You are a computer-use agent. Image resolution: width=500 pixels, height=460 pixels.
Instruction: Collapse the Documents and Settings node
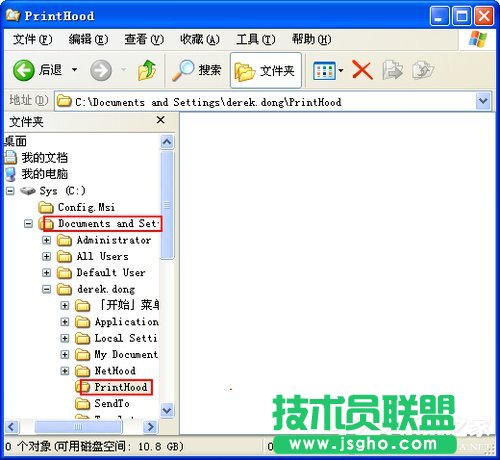pos(29,223)
